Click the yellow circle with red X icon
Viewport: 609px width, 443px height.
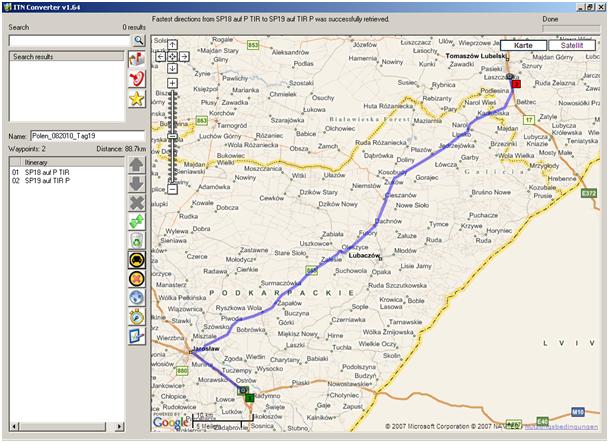point(137,279)
